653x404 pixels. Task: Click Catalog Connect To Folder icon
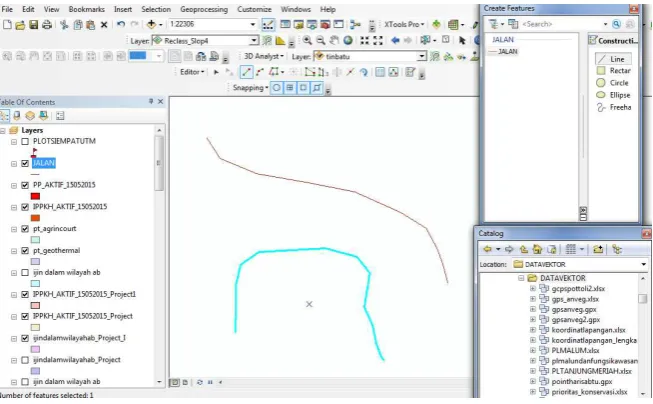click(598, 249)
